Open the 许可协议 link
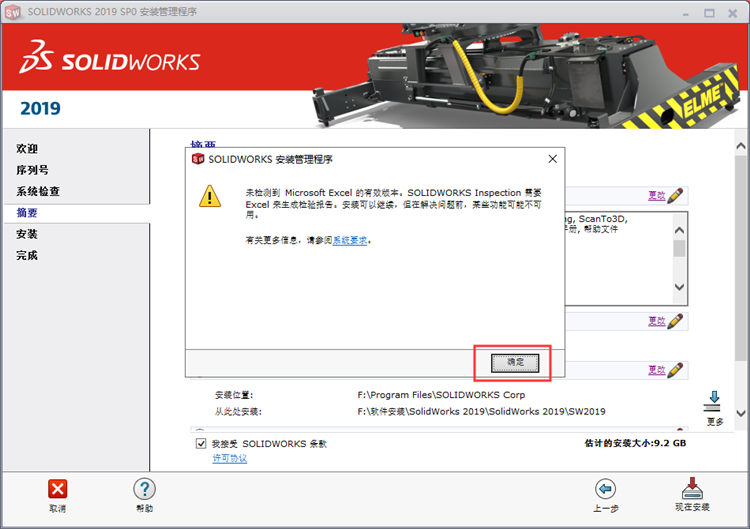 tap(230, 458)
